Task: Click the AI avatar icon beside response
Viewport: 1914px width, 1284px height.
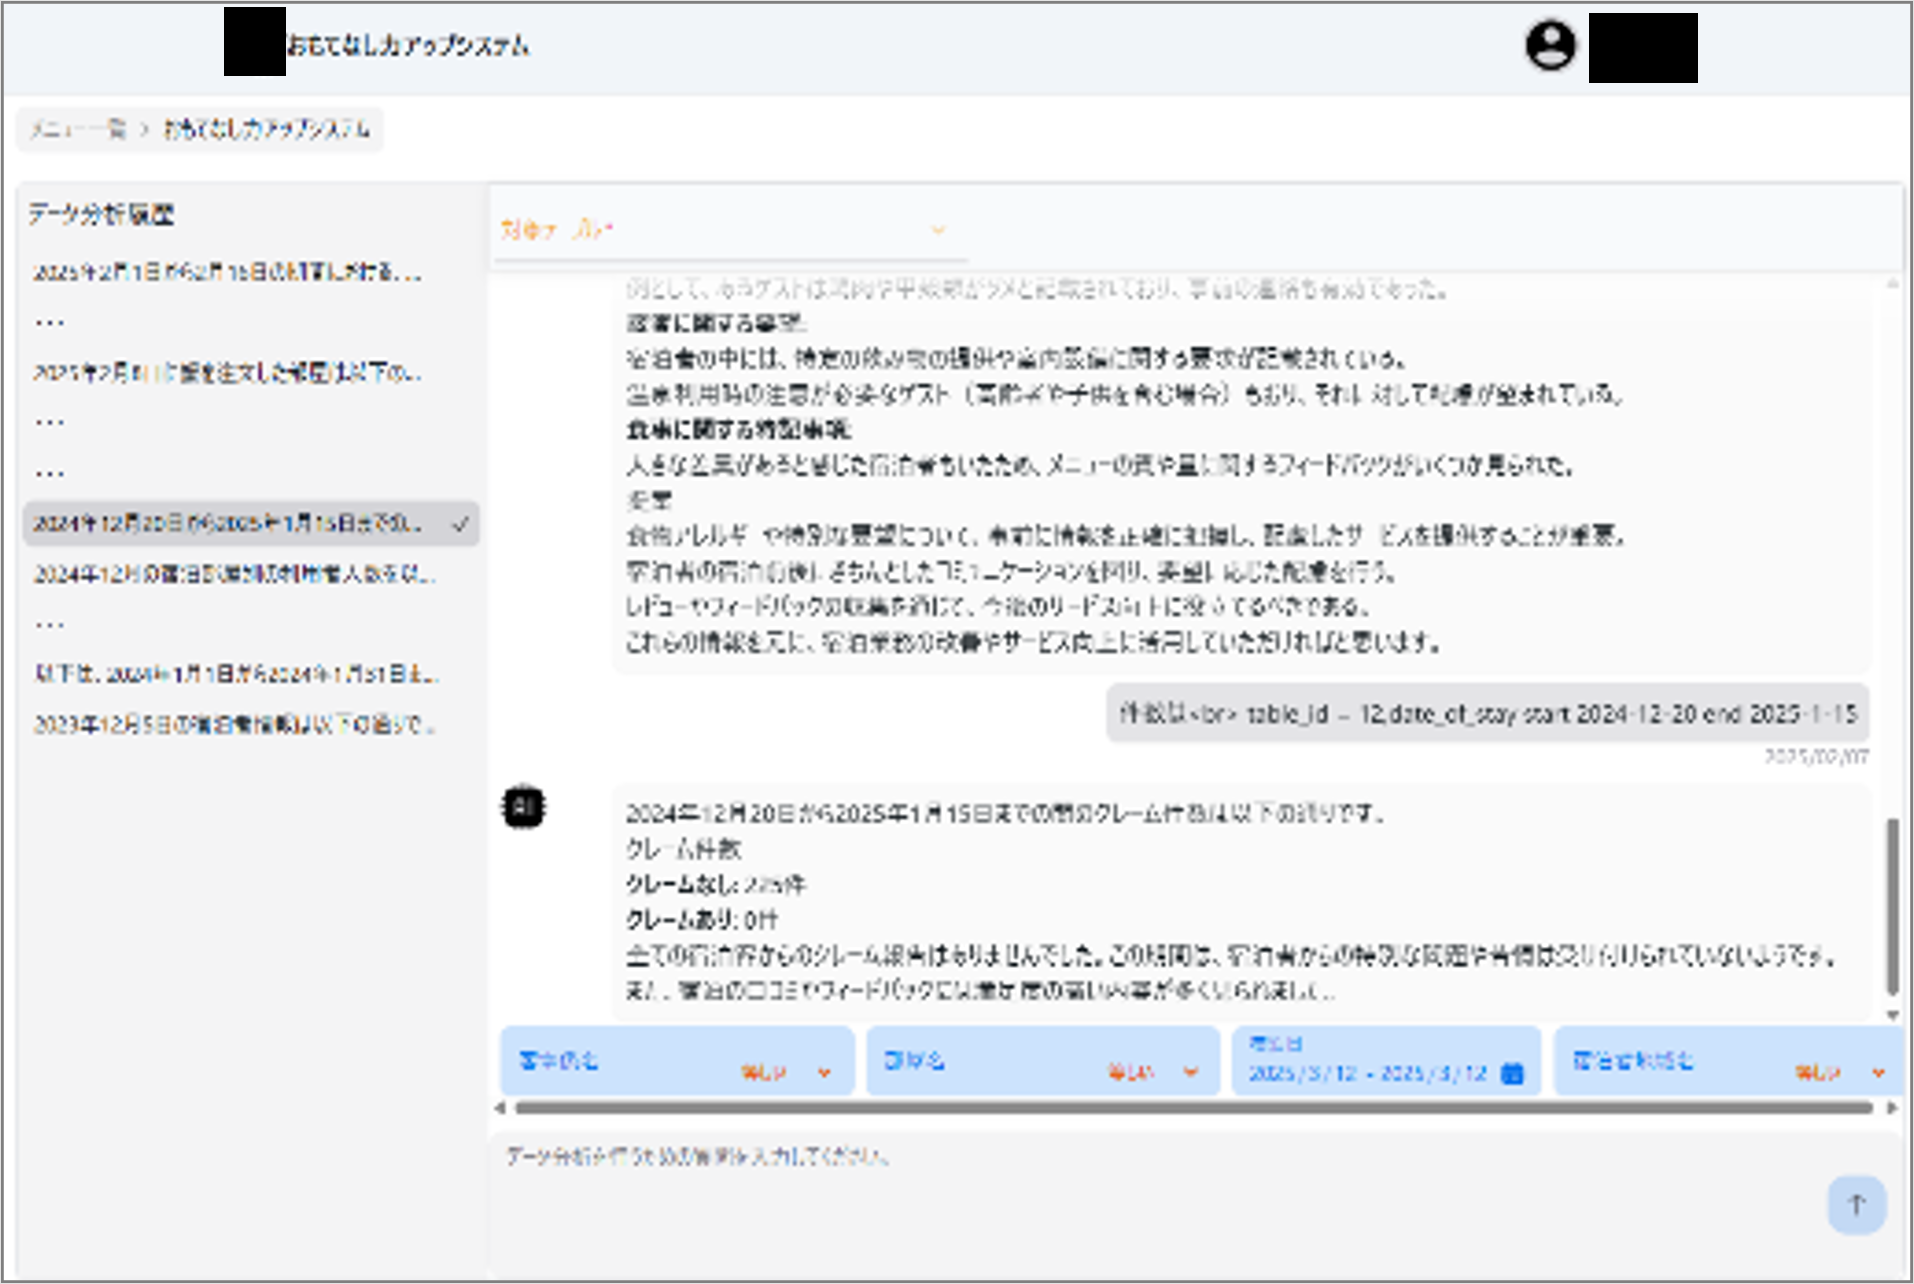Action: pyautogui.click(x=523, y=807)
